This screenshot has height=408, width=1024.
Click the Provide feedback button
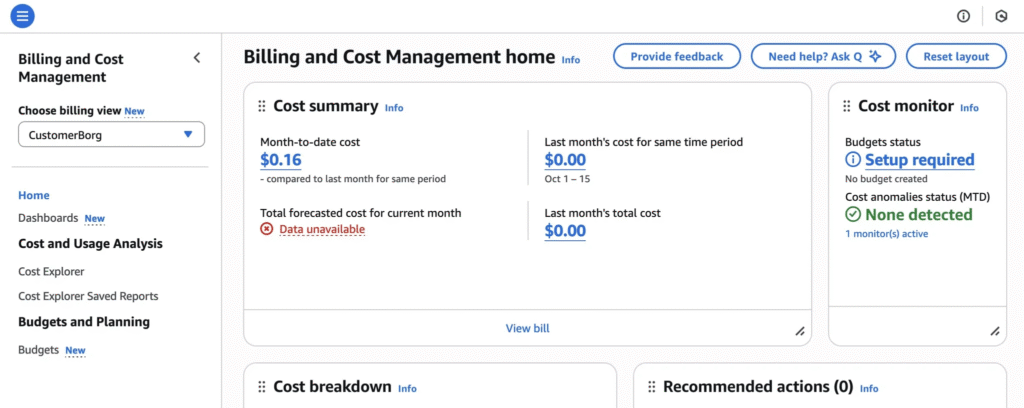(676, 57)
